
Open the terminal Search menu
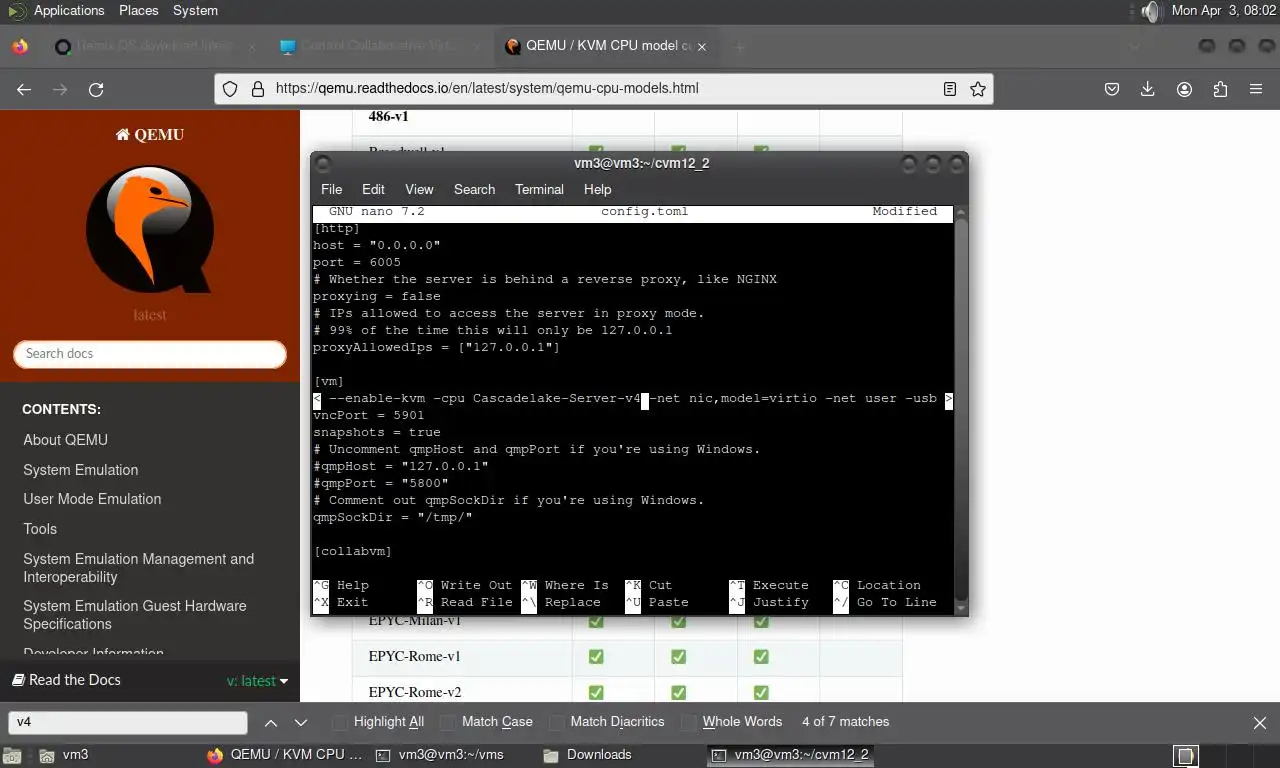(x=474, y=189)
